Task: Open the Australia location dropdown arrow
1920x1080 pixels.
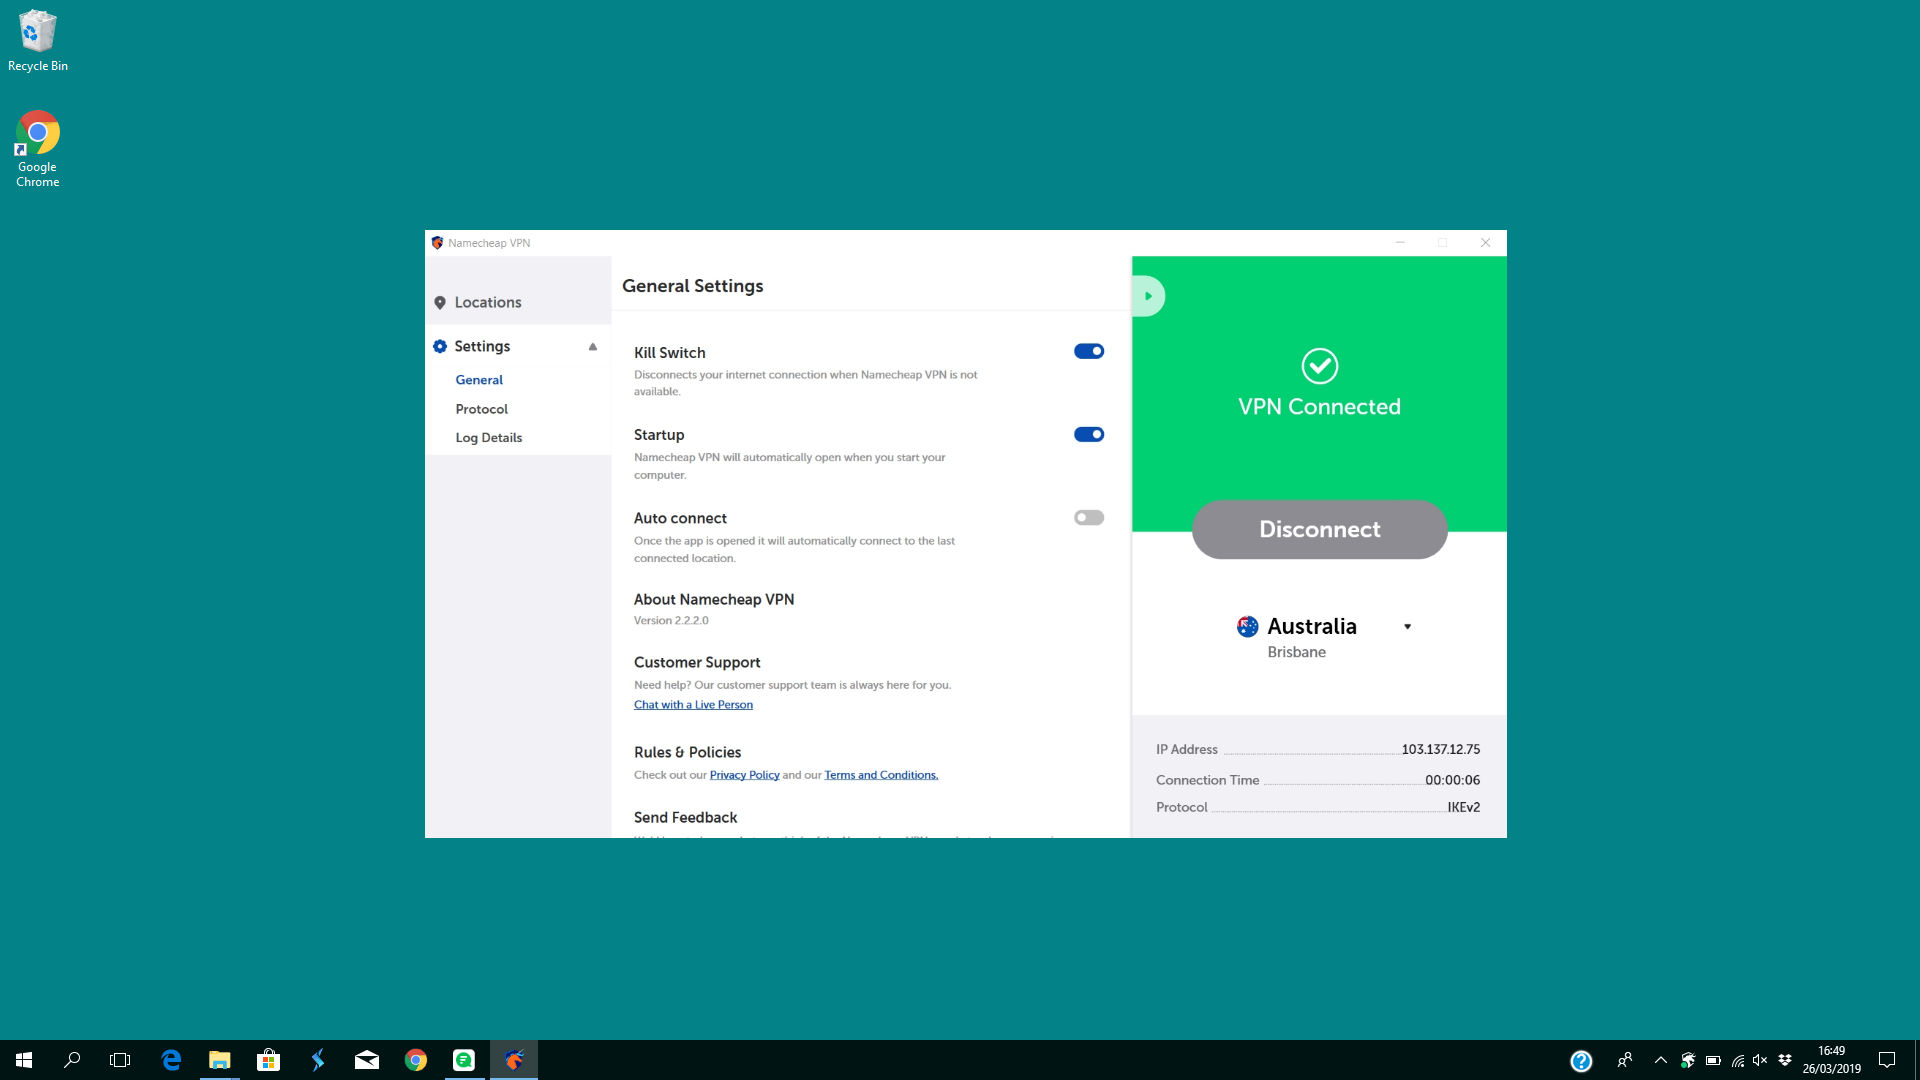Action: (x=1407, y=627)
